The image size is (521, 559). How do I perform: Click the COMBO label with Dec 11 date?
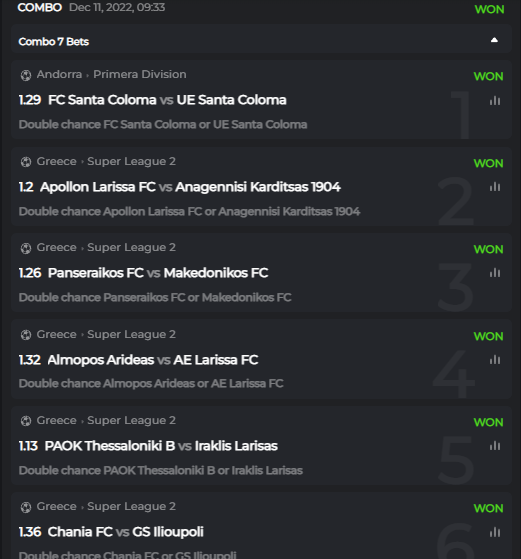(91, 7)
